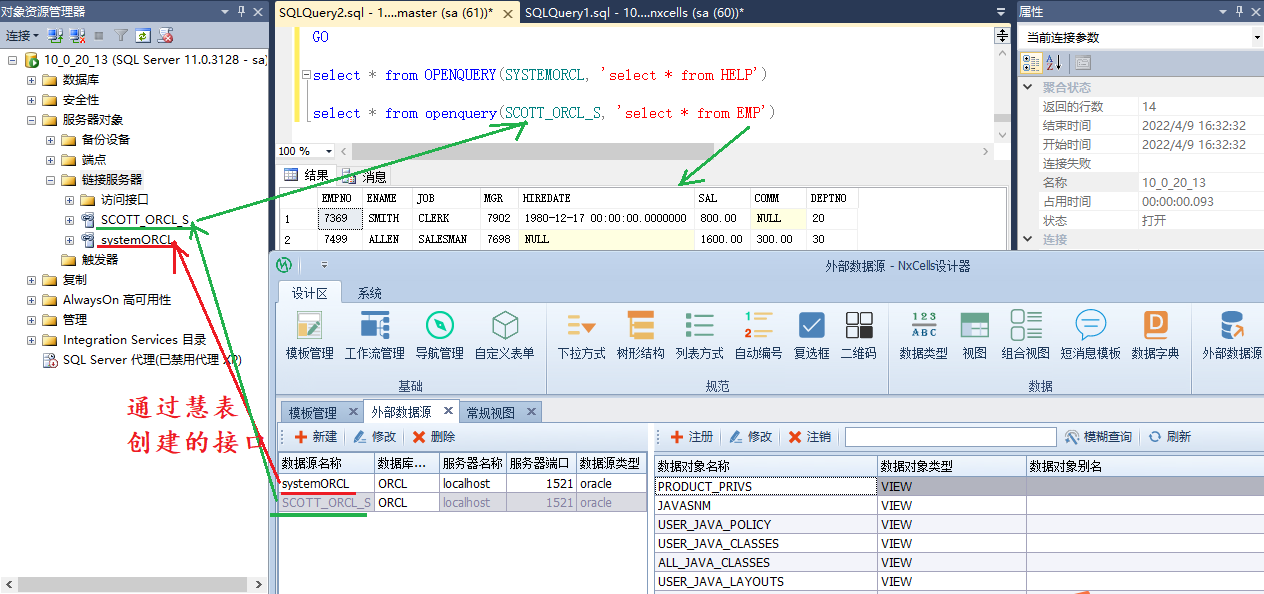Click the categorized view icon in 属性 panel
The image size is (1264, 594).
pyautogui.click(x=1031, y=63)
